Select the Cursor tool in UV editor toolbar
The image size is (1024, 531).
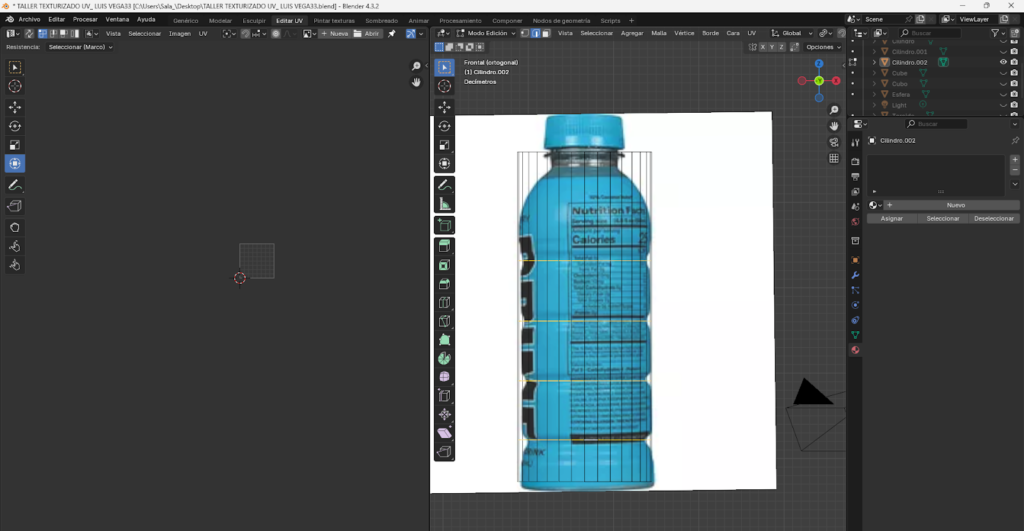[14, 86]
